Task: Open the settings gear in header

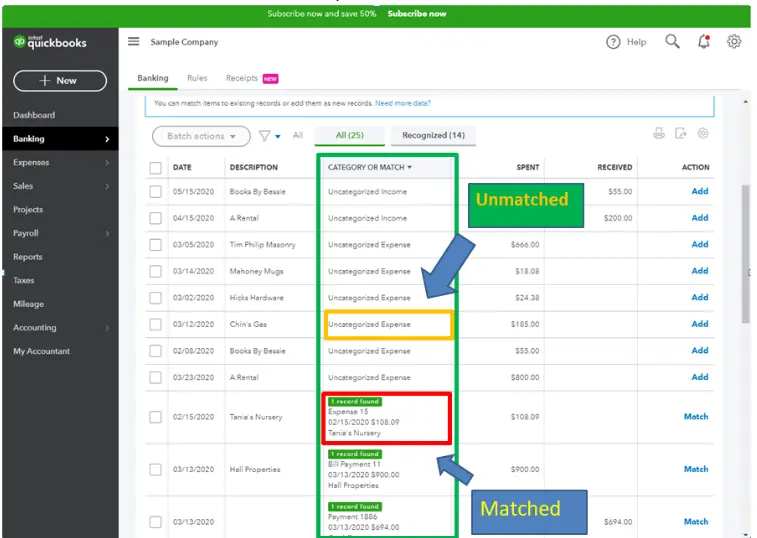Action: pyautogui.click(x=734, y=42)
